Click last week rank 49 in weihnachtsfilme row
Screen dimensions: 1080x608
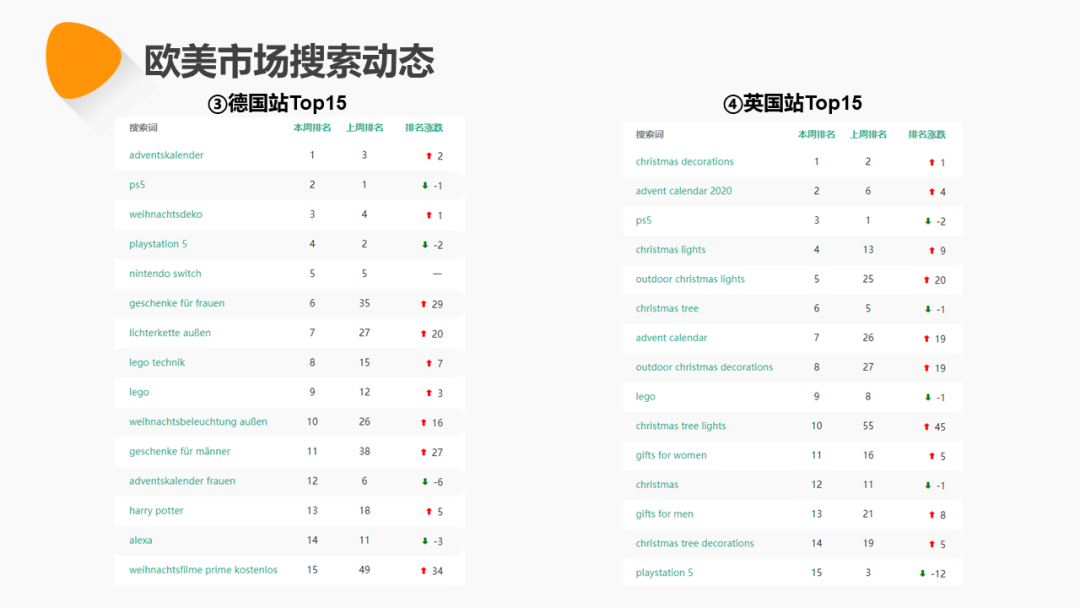point(364,569)
